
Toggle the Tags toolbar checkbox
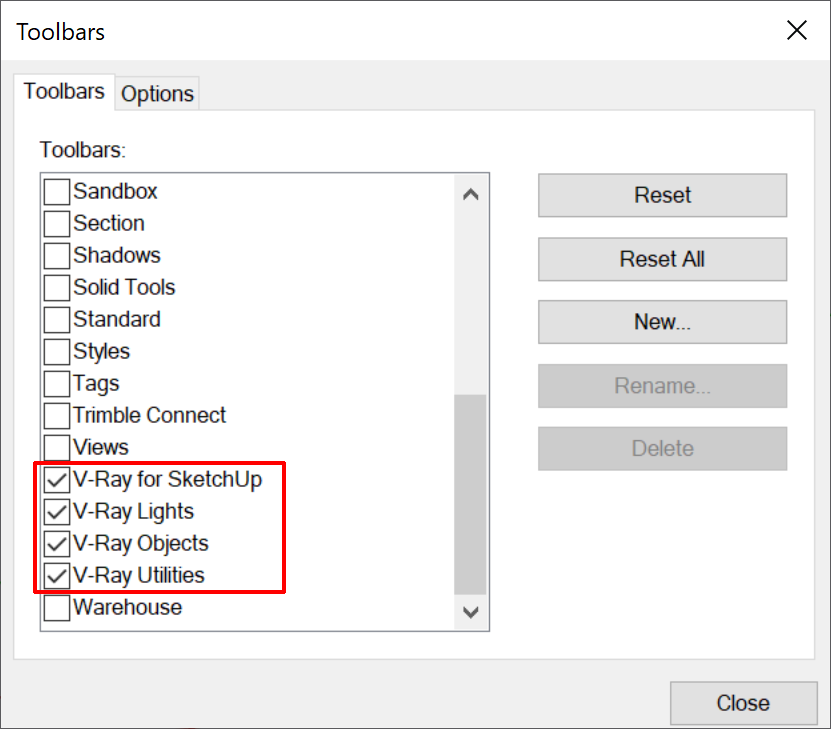click(x=57, y=384)
